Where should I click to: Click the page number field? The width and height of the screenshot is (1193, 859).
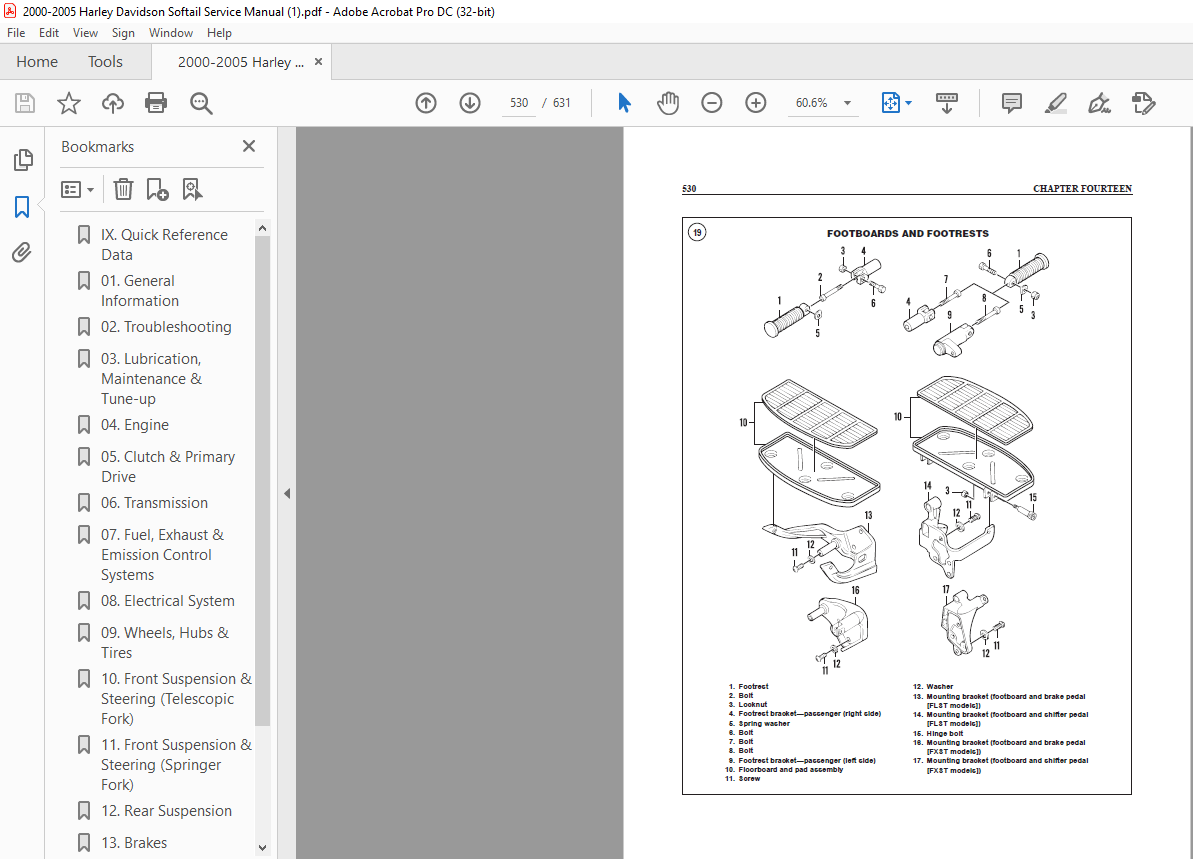[x=519, y=103]
